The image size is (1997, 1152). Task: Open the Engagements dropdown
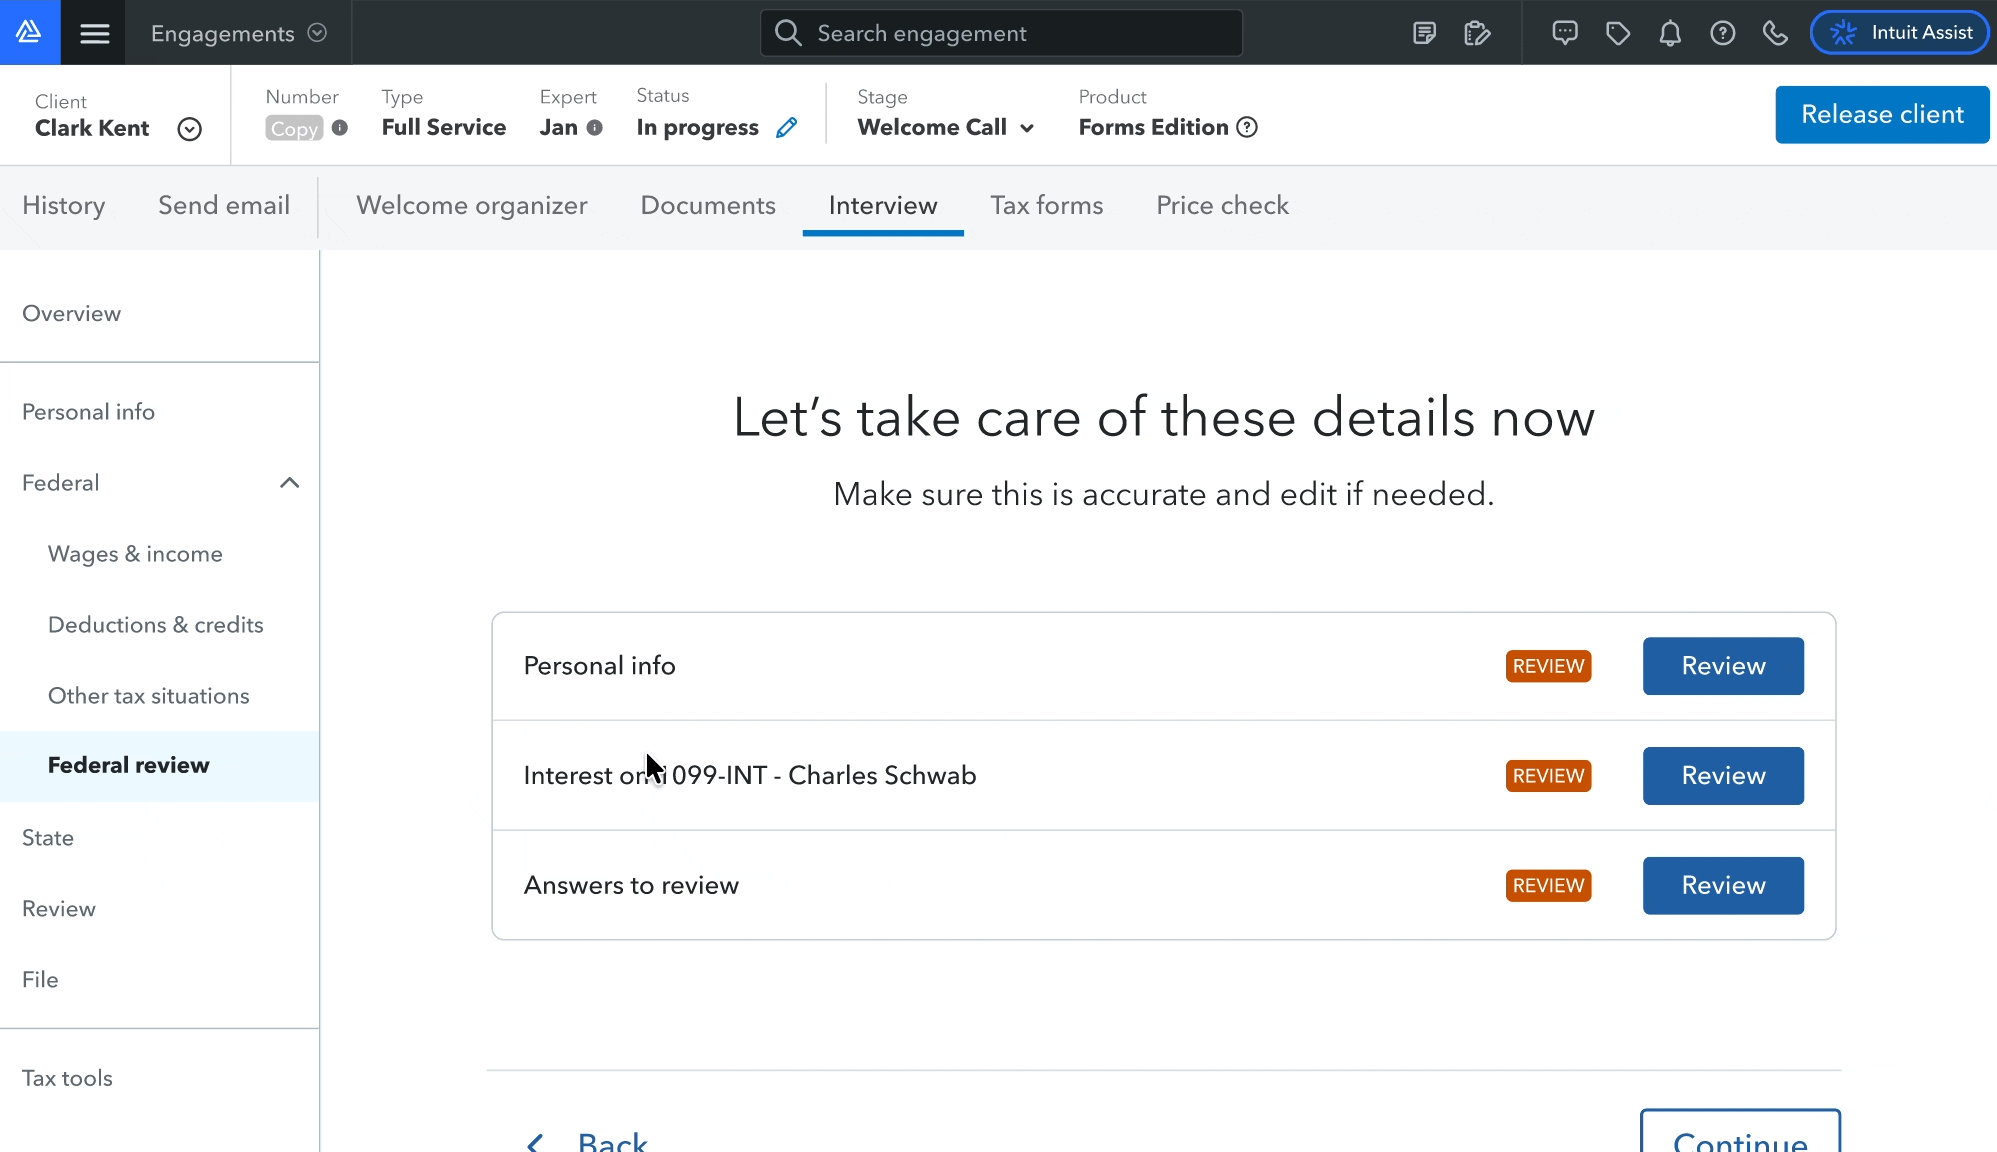pyautogui.click(x=239, y=33)
